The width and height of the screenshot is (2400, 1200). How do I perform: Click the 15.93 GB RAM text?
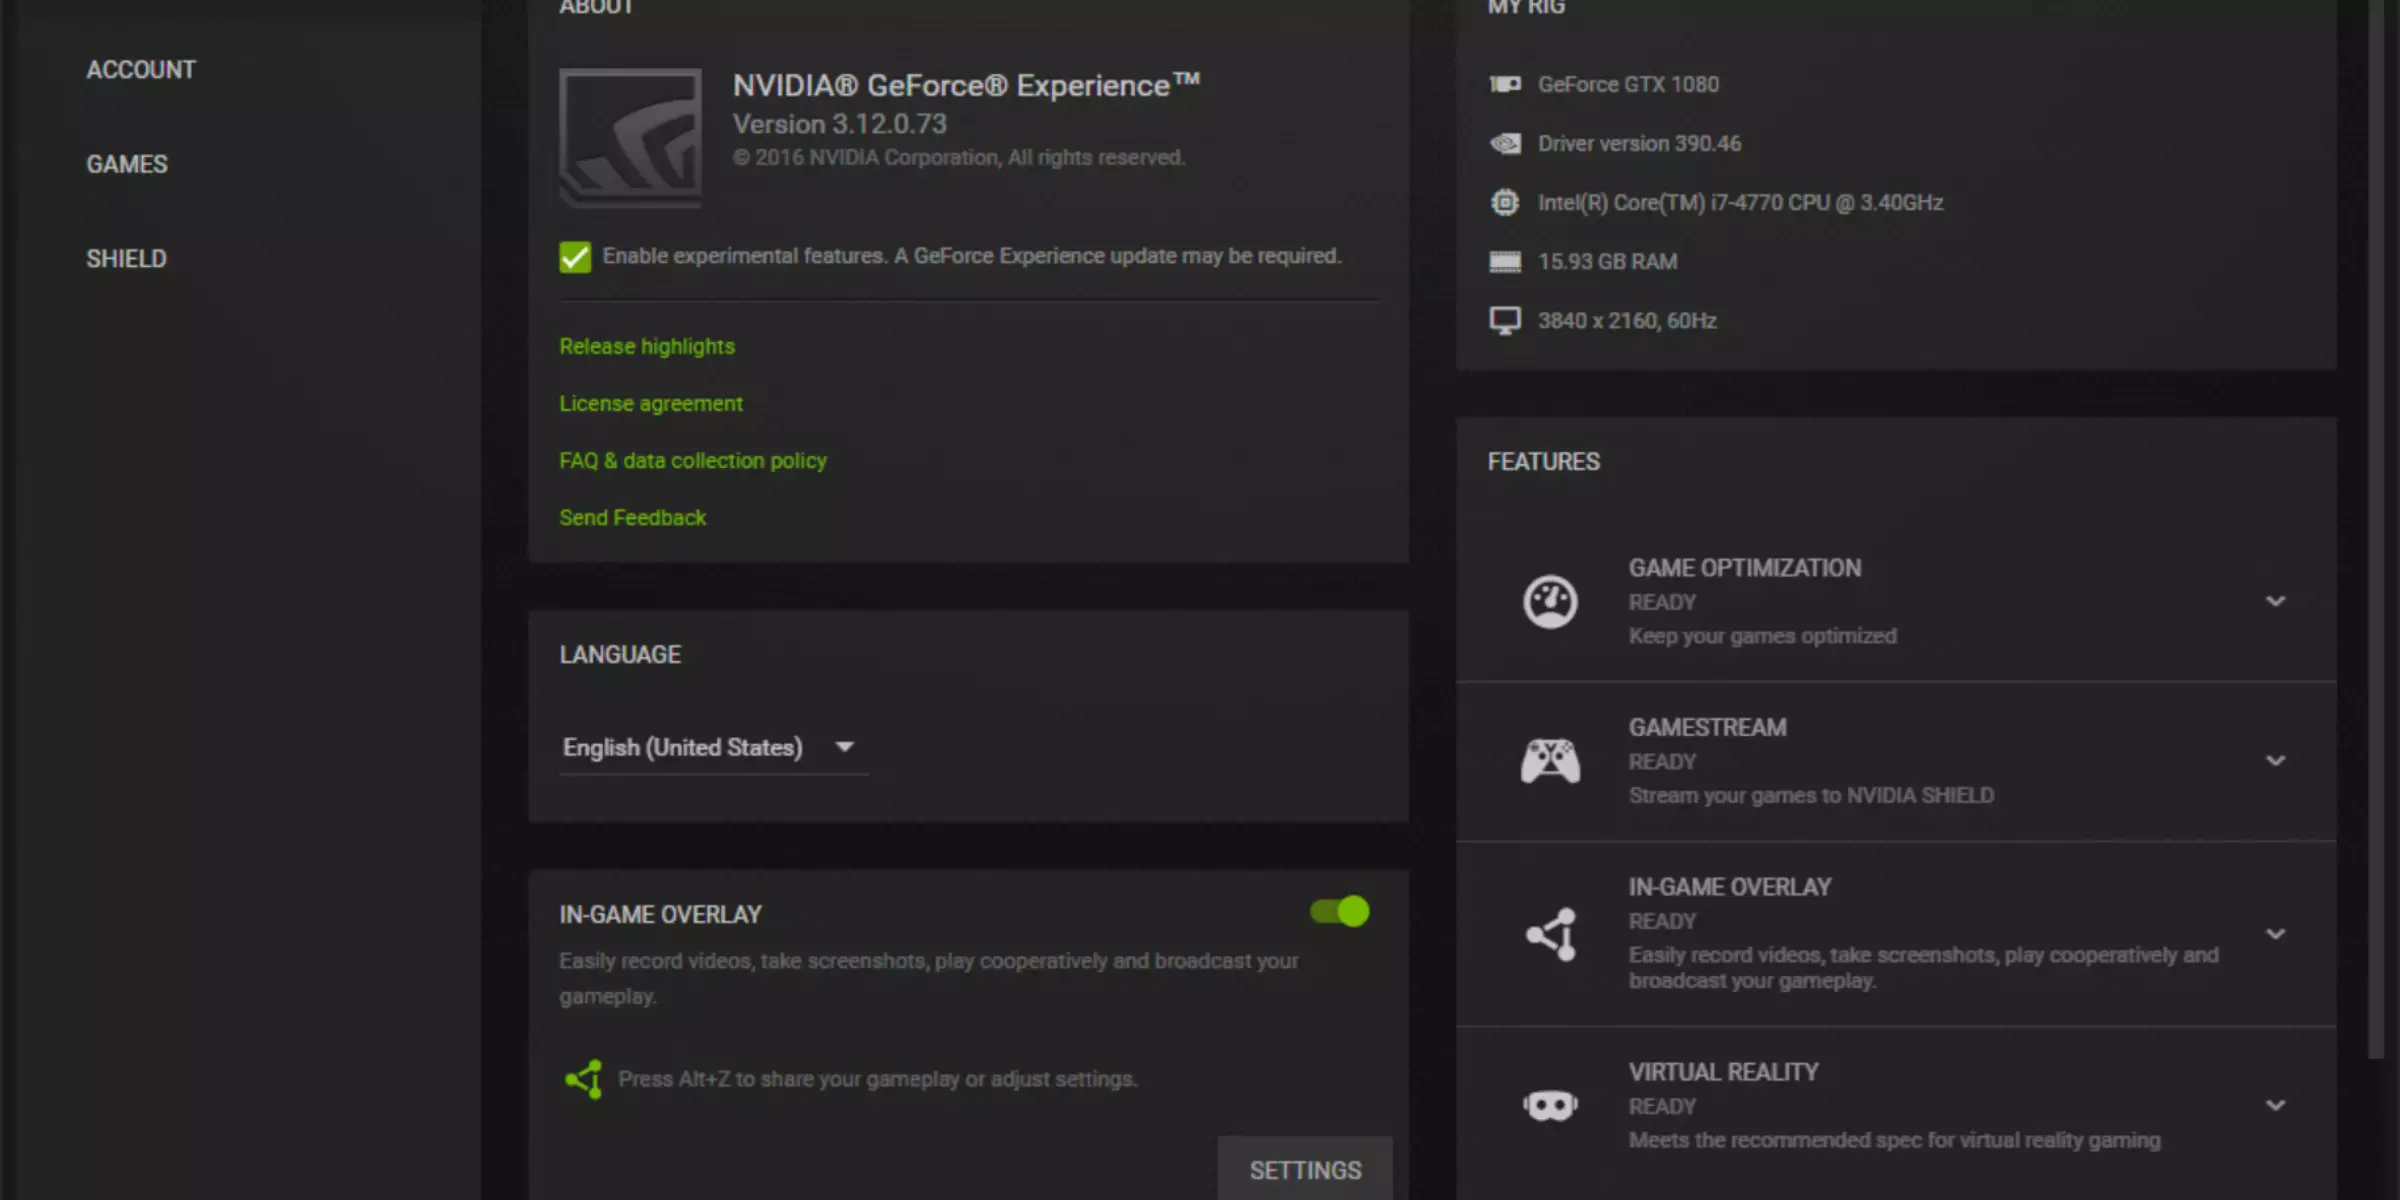pos(1607,261)
